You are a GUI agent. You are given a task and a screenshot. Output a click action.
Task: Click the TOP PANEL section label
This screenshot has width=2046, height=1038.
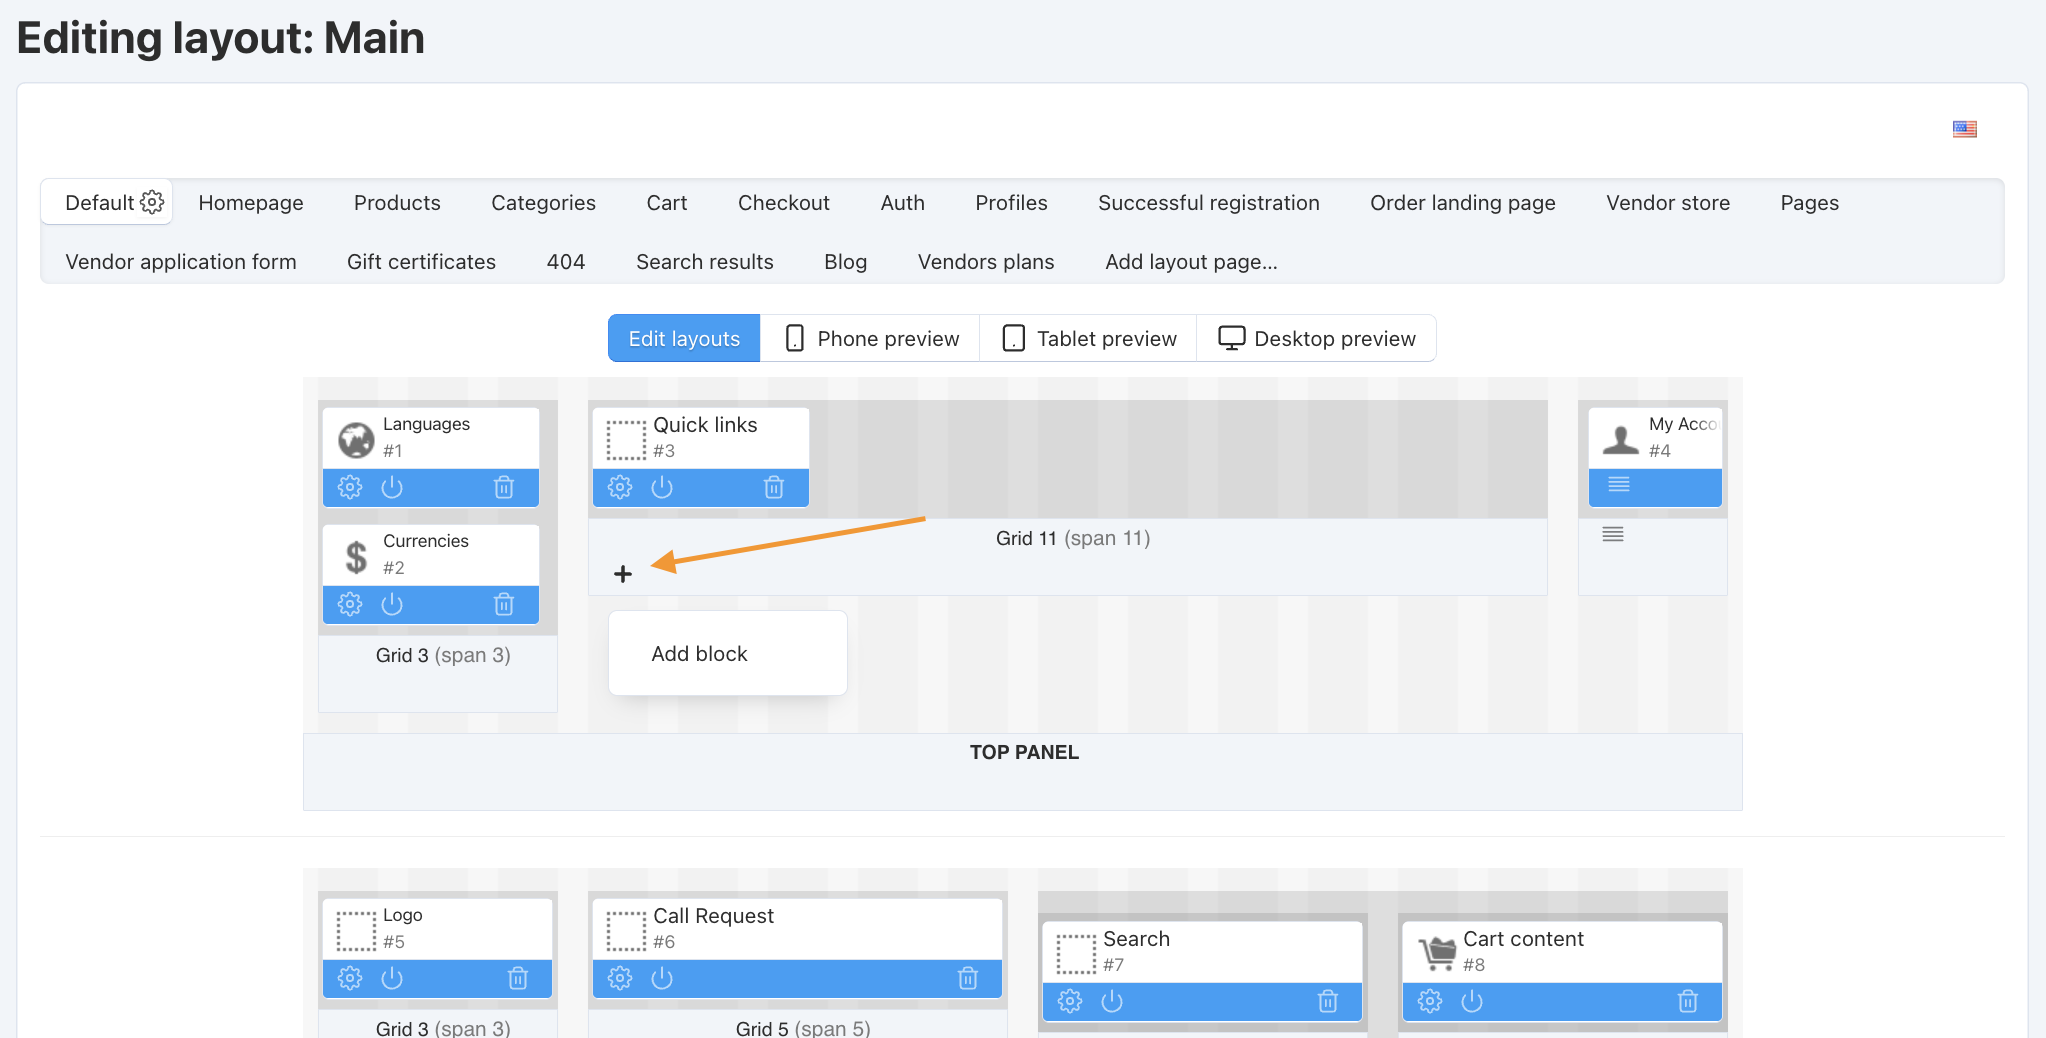click(1024, 752)
